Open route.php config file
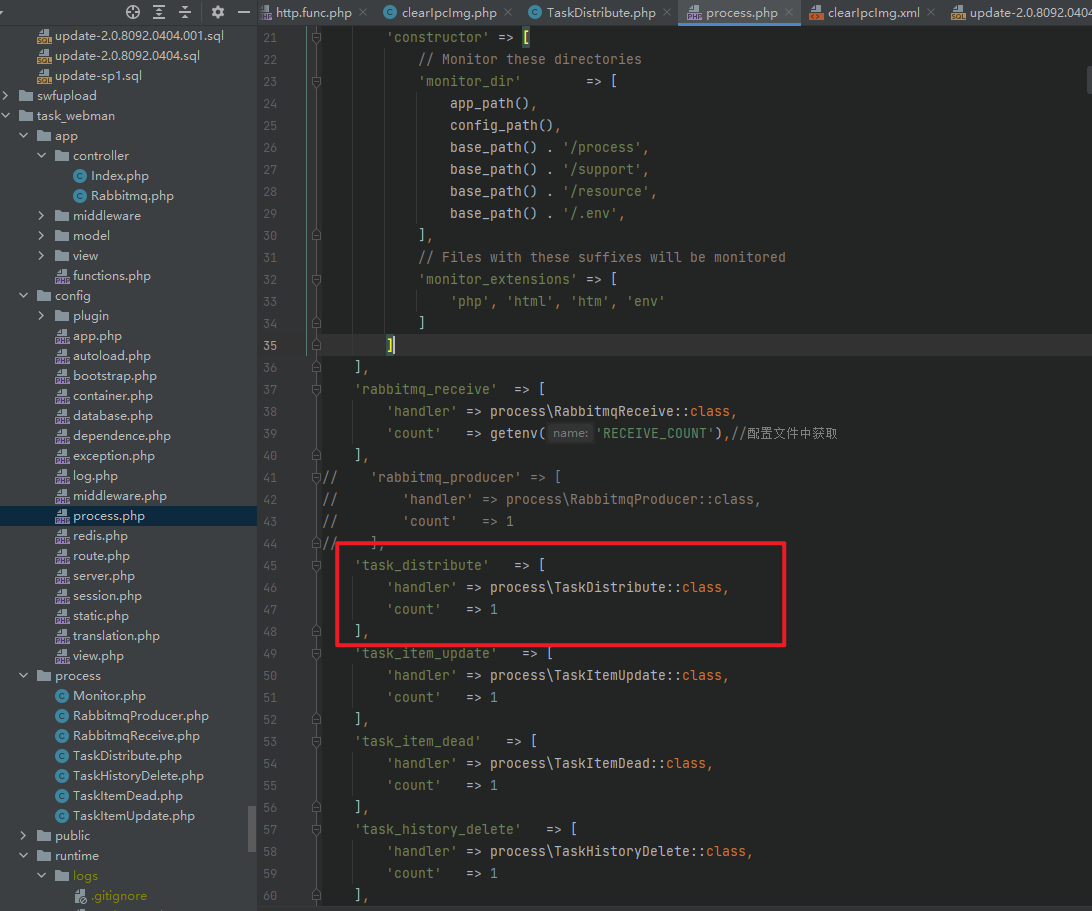 click(x=101, y=556)
